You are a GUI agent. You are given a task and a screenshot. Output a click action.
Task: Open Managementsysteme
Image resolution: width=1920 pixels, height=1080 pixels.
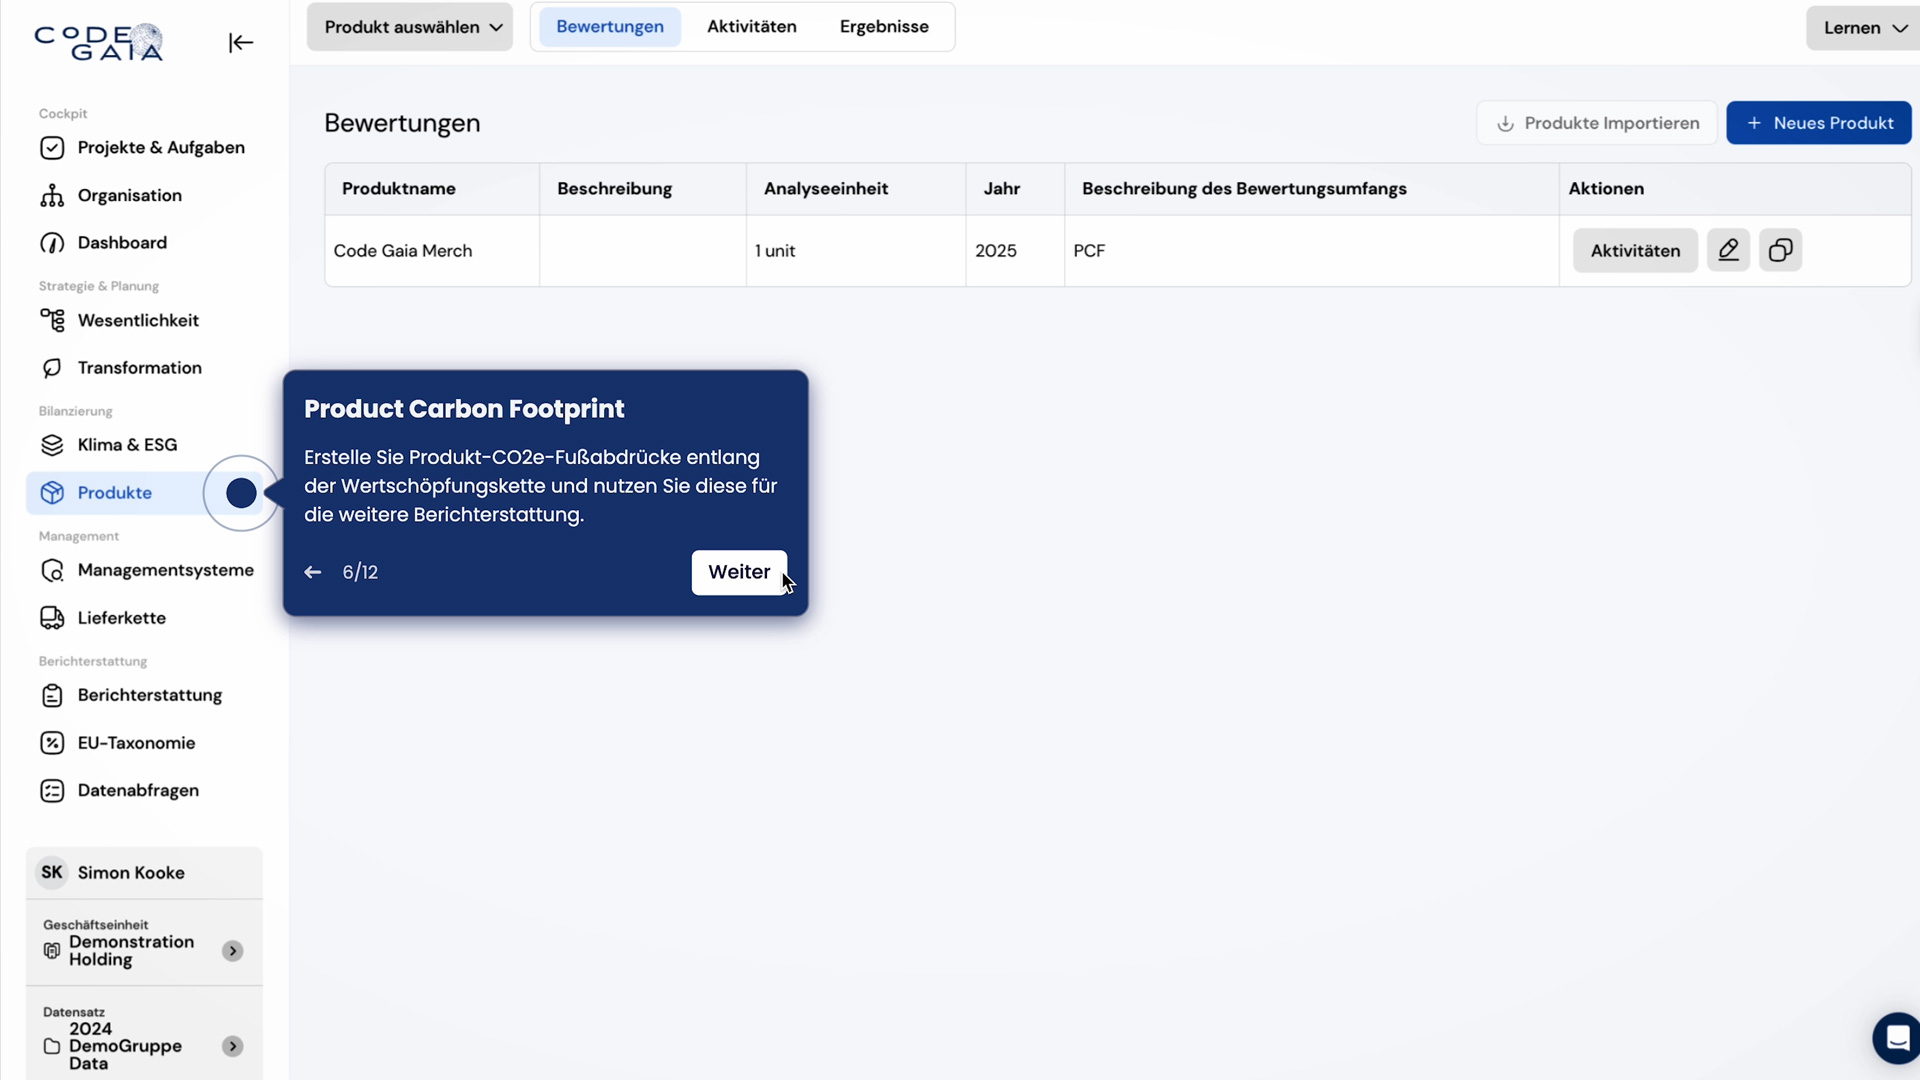pos(144,570)
